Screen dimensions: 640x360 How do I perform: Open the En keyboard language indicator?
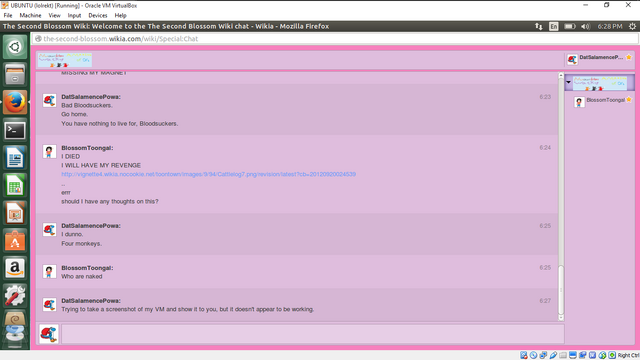point(553,26)
